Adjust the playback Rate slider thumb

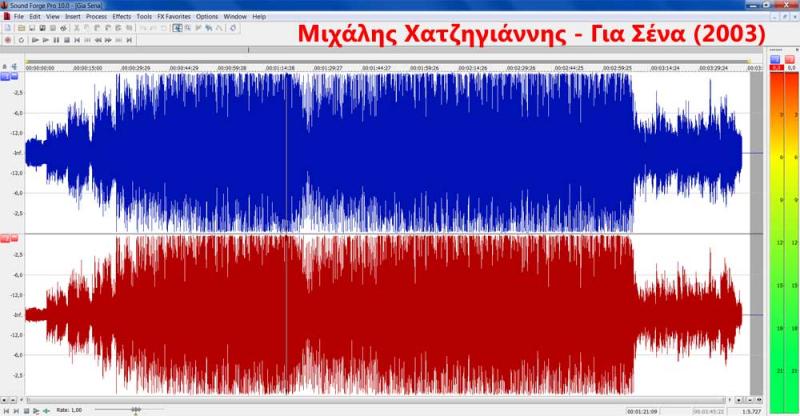pos(136,409)
